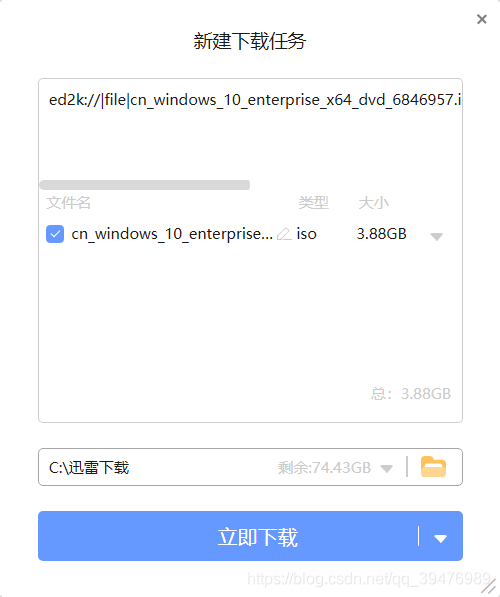The image size is (500, 597).
Task: Open the dropdown arrow beside 立即下载
Action: (441, 538)
